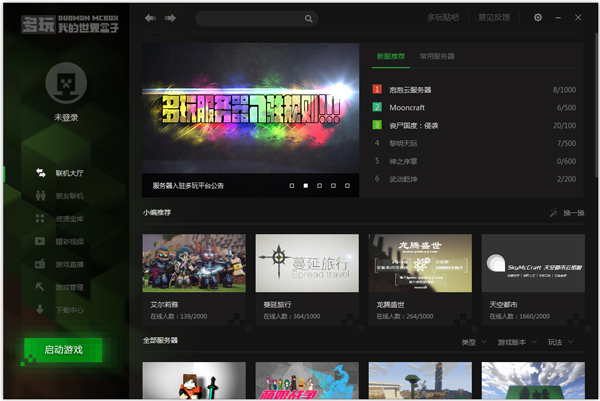Open the 意见反馈 feedback link
This screenshot has width=600, height=401.
click(x=494, y=18)
